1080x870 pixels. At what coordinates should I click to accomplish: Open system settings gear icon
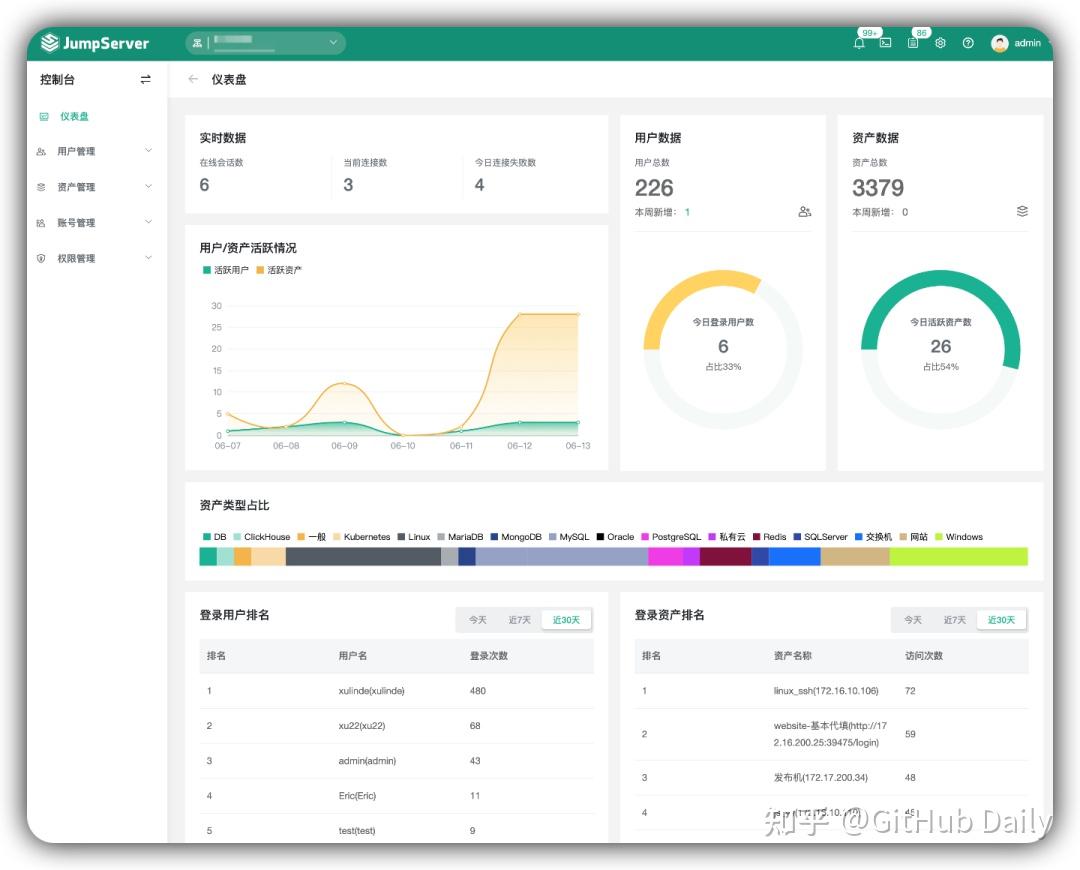[940, 43]
